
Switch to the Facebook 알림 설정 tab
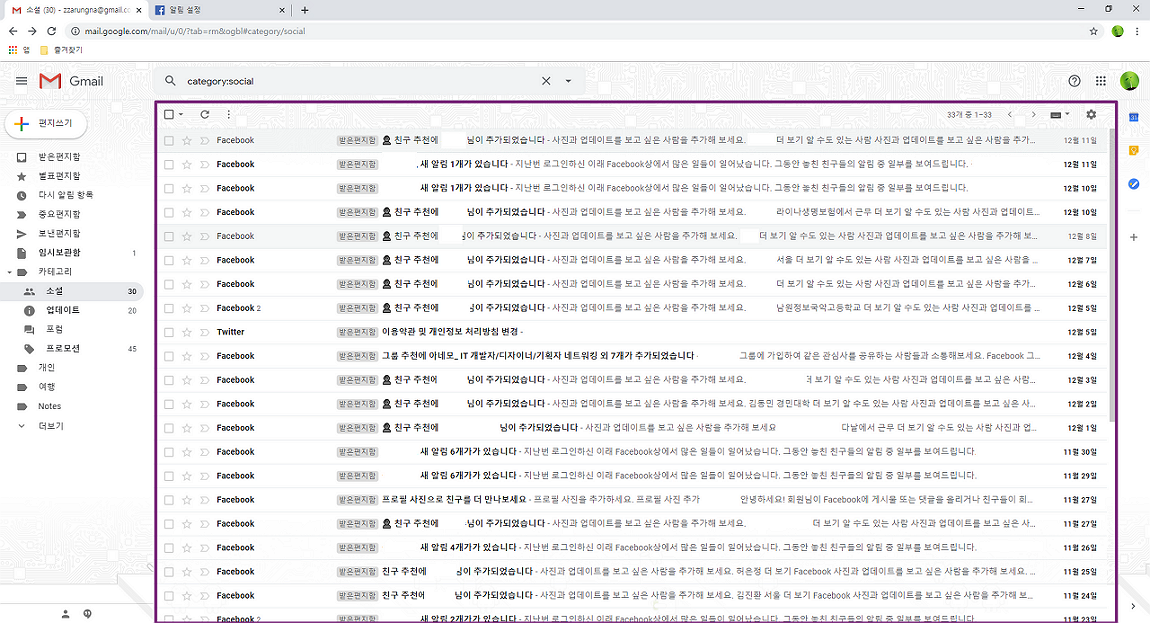219,10
